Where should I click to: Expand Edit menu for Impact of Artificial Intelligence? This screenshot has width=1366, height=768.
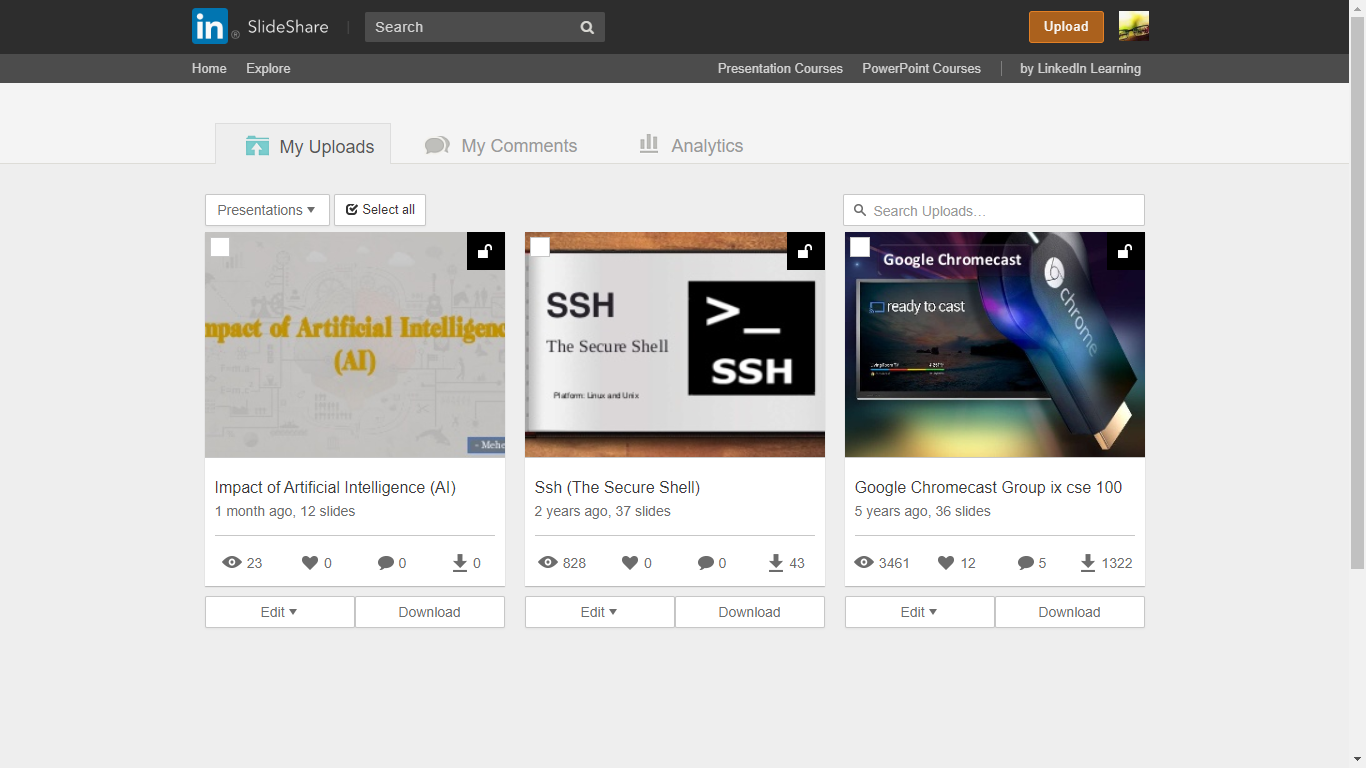pos(280,612)
